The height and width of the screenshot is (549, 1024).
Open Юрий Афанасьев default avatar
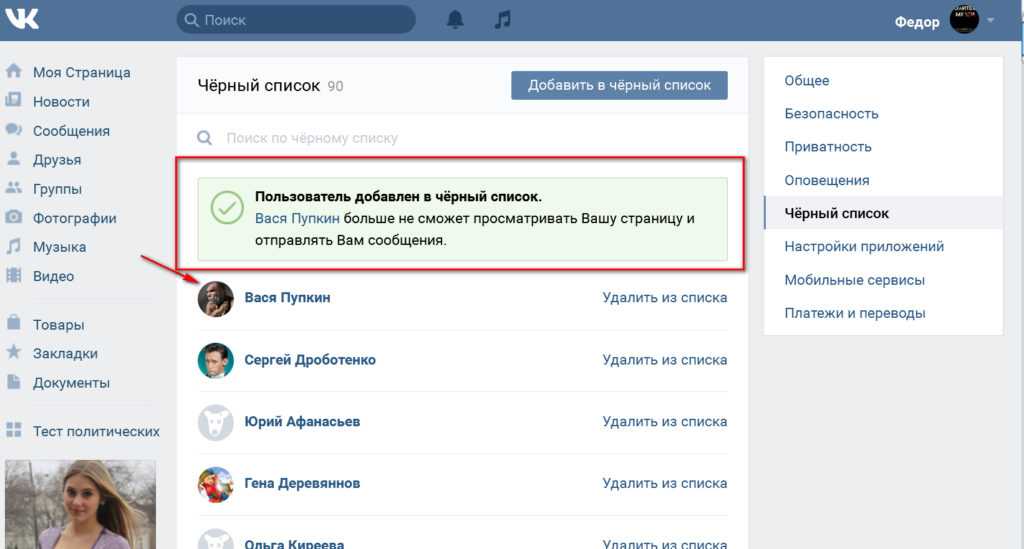click(216, 422)
